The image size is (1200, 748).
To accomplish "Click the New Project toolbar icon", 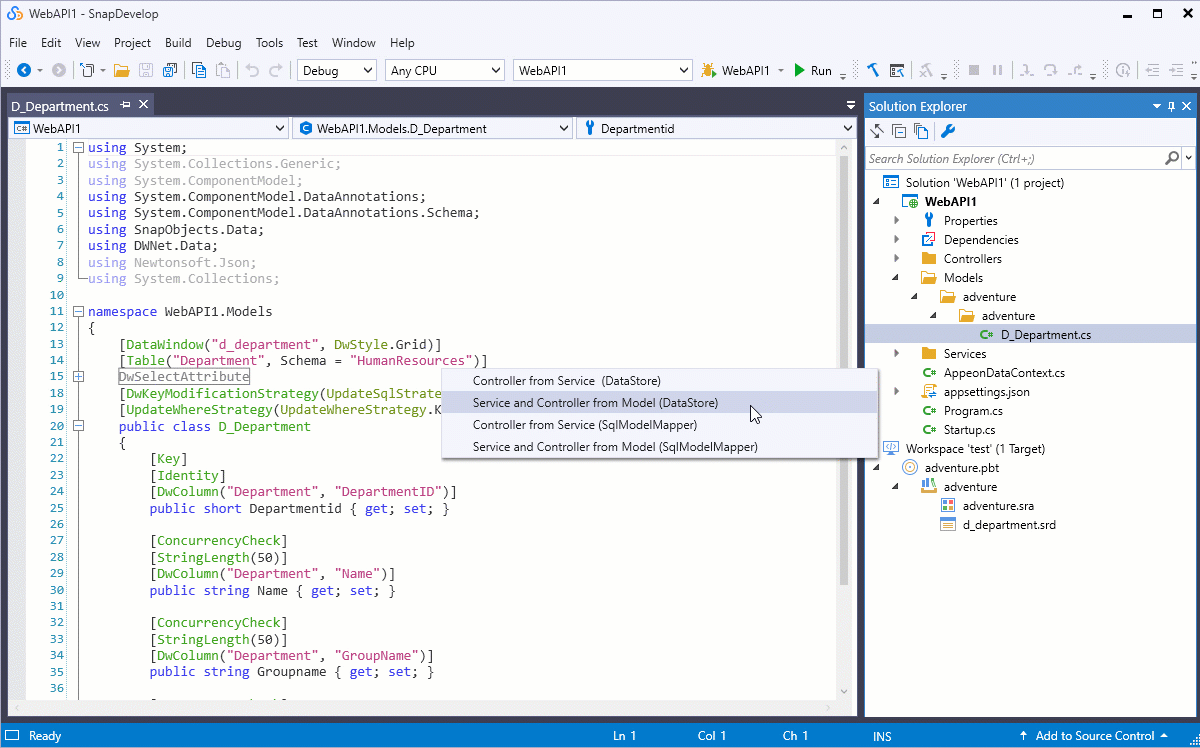I will [88, 70].
